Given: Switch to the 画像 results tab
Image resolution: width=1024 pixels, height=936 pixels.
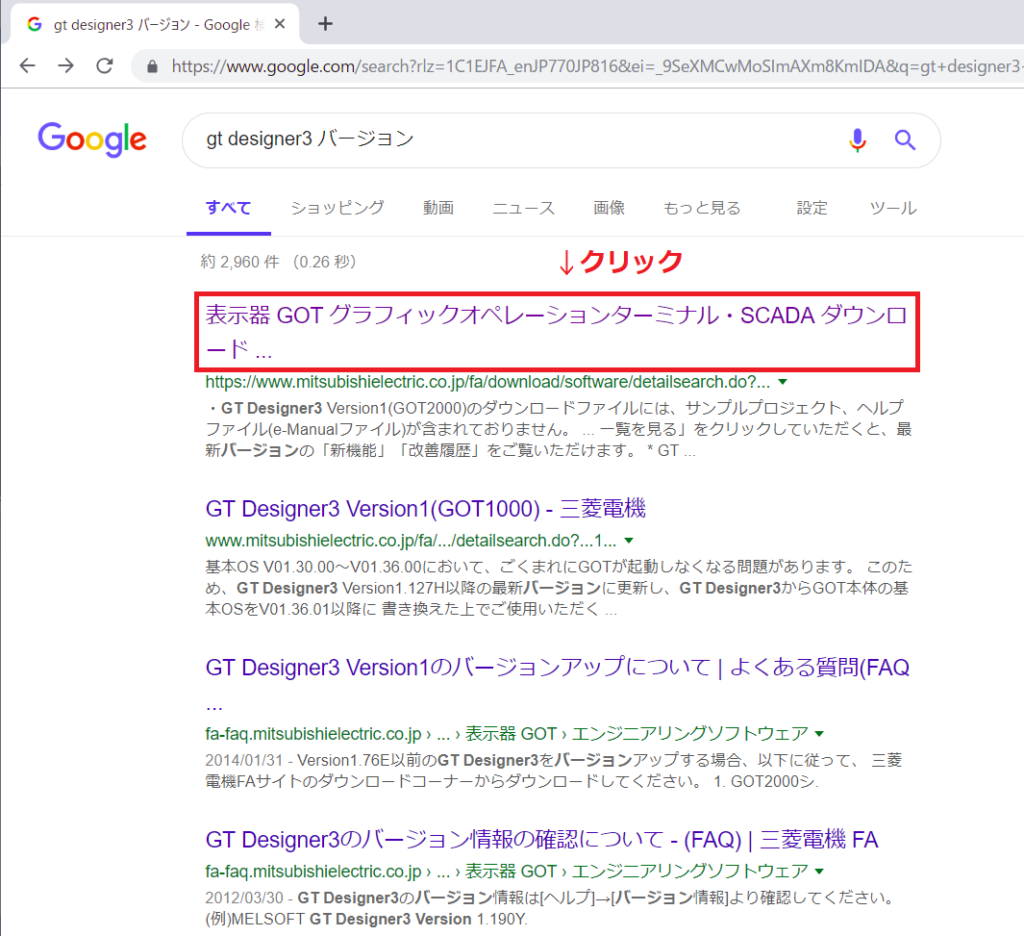Looking at the screenshot, I should point(609,208).
